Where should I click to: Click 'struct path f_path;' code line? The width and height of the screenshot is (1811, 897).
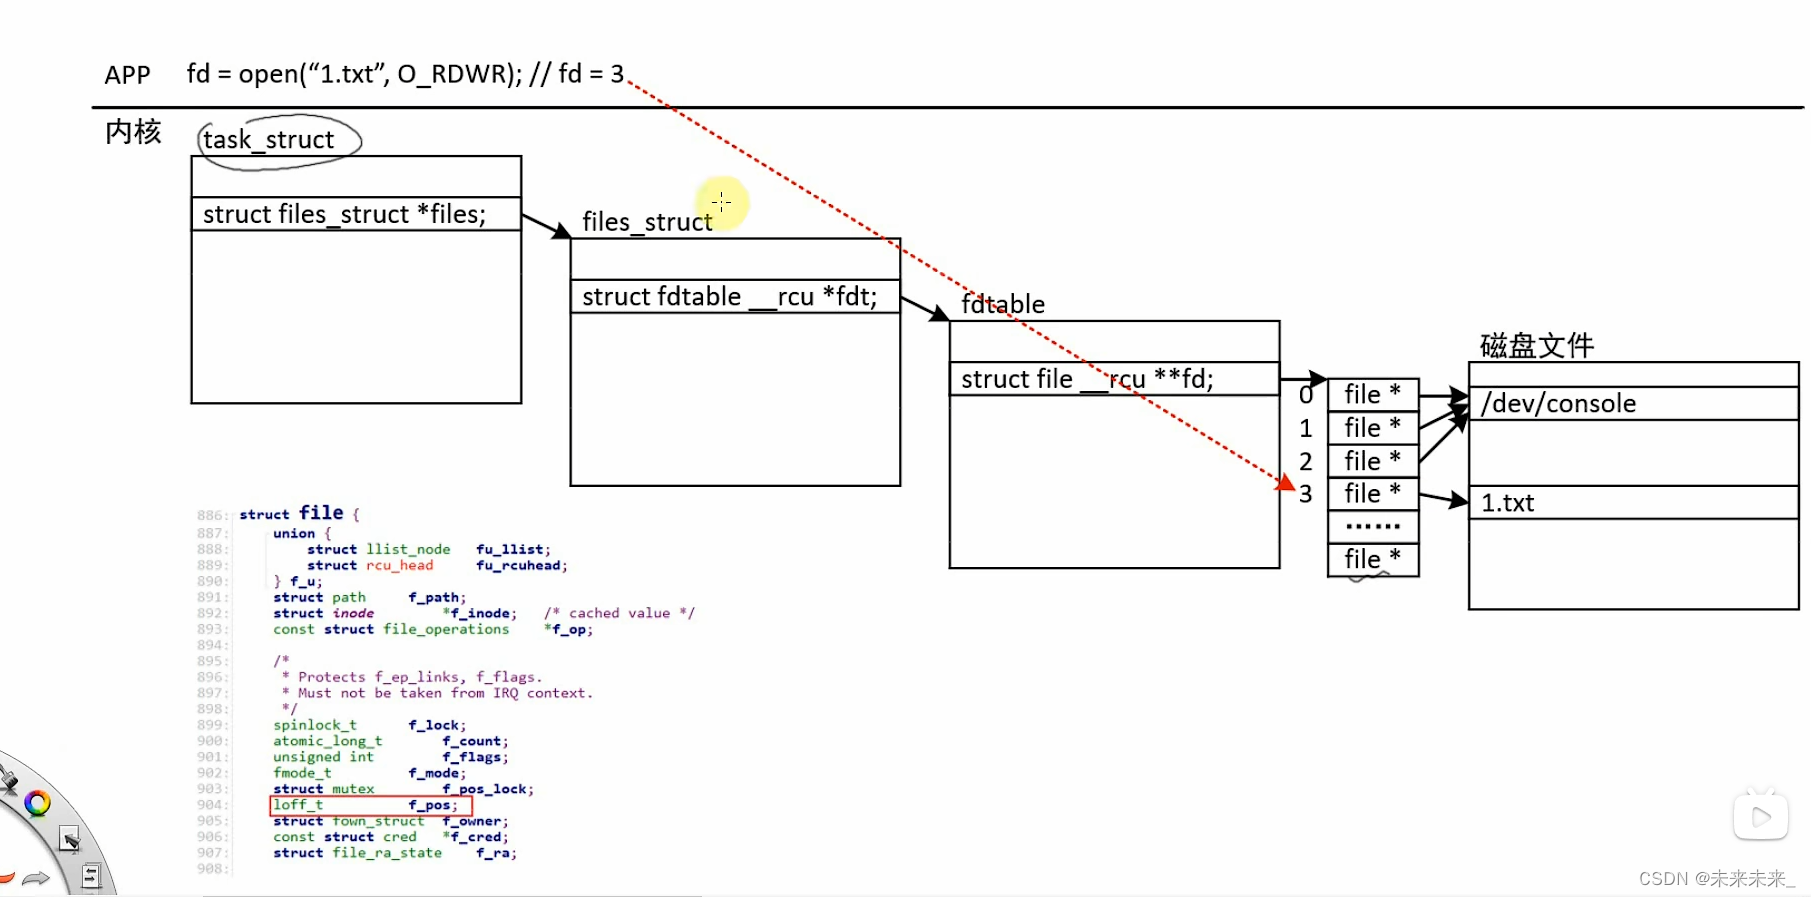pos(370,597)
